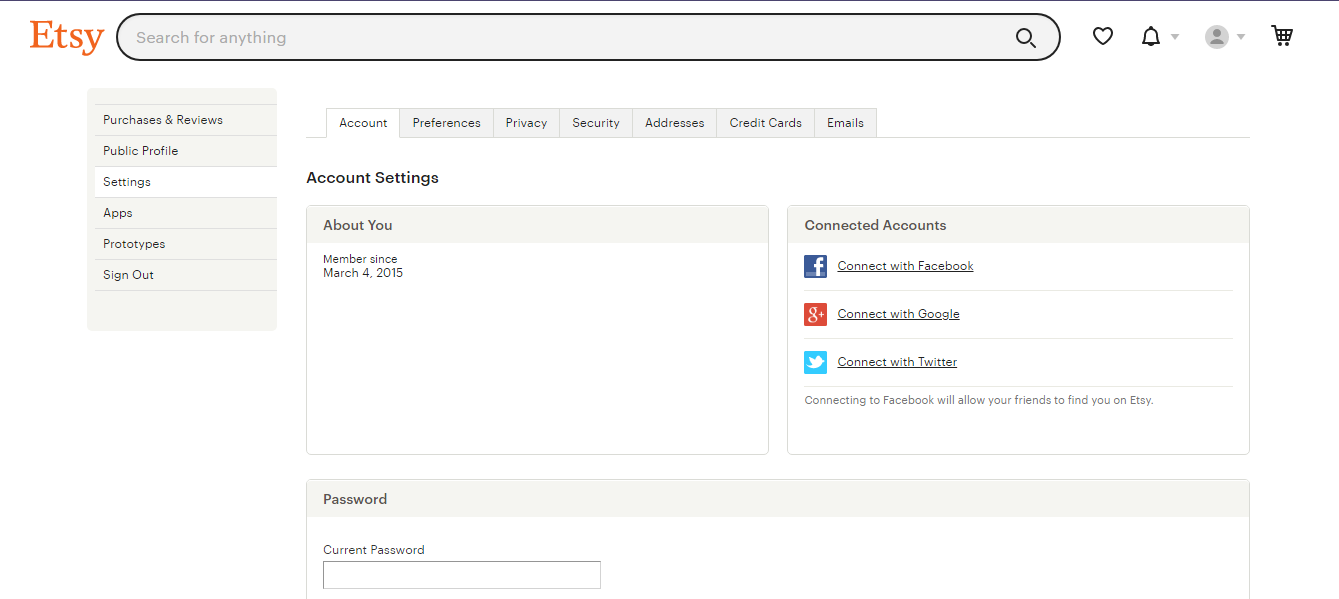Image resolution: width=1339 pixels, height=599 pixels.
Task: Click the Twitter bird icon
Action: 815,362
